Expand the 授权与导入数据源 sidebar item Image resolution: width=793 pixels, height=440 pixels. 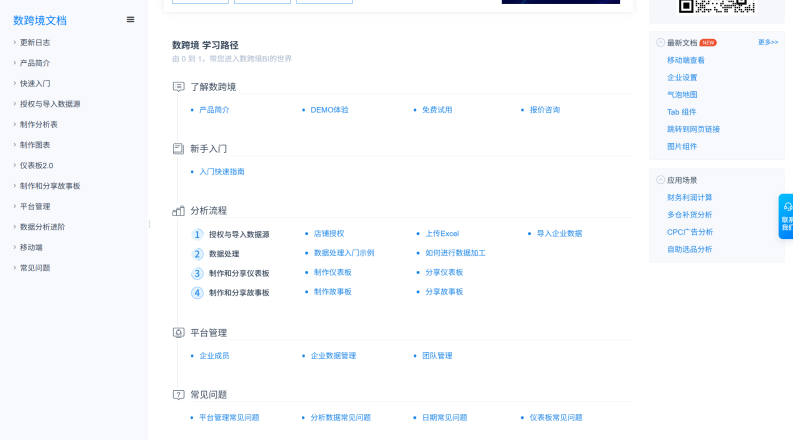(49, 104)
